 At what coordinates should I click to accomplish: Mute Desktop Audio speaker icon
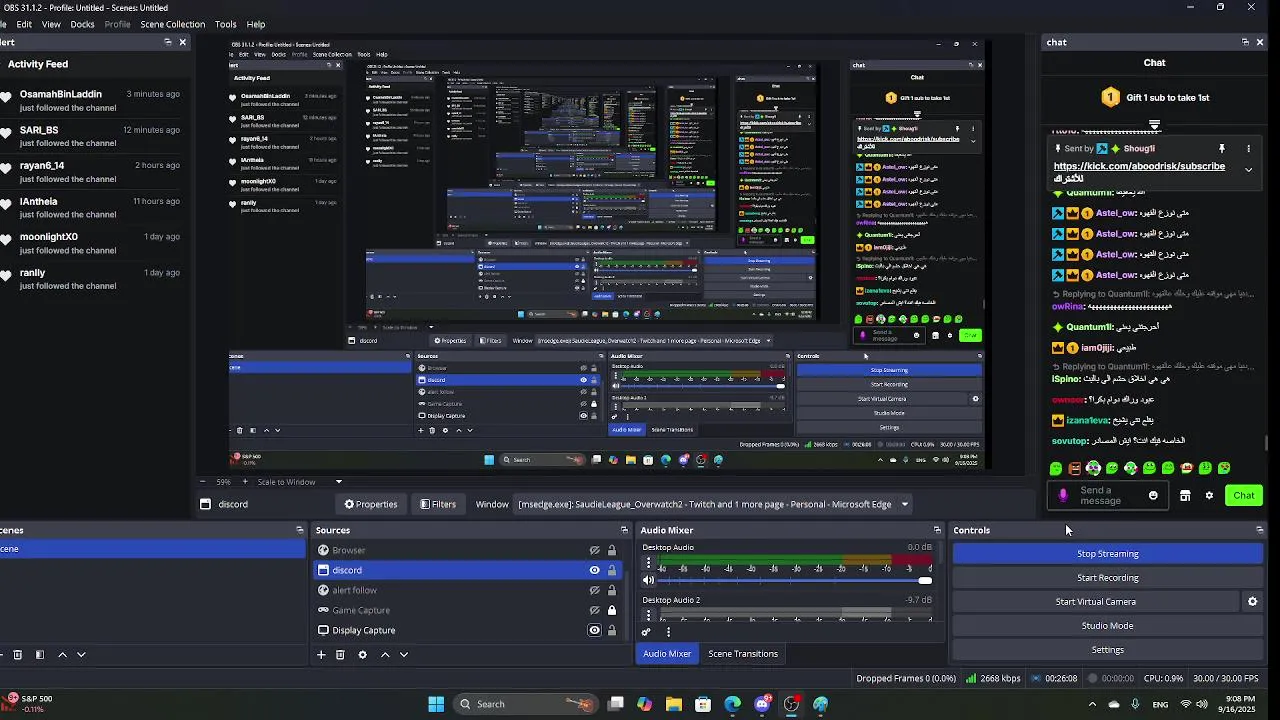pos(648,580)
